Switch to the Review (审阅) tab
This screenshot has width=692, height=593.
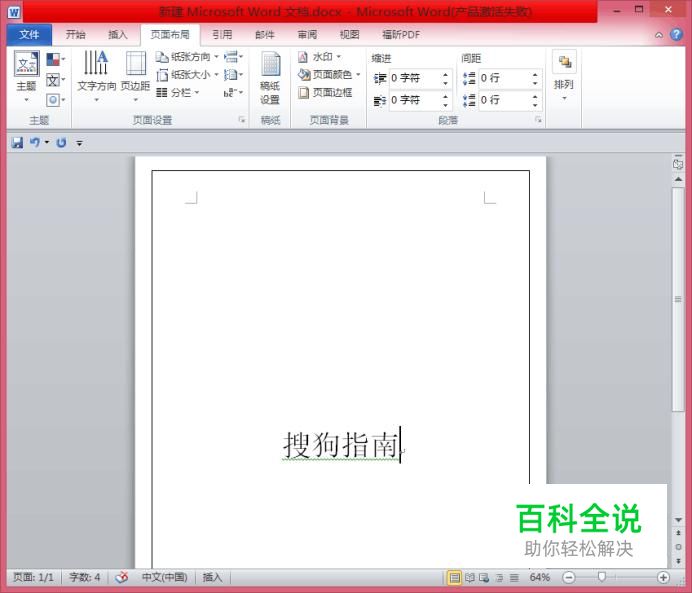[x=307, y=35]
